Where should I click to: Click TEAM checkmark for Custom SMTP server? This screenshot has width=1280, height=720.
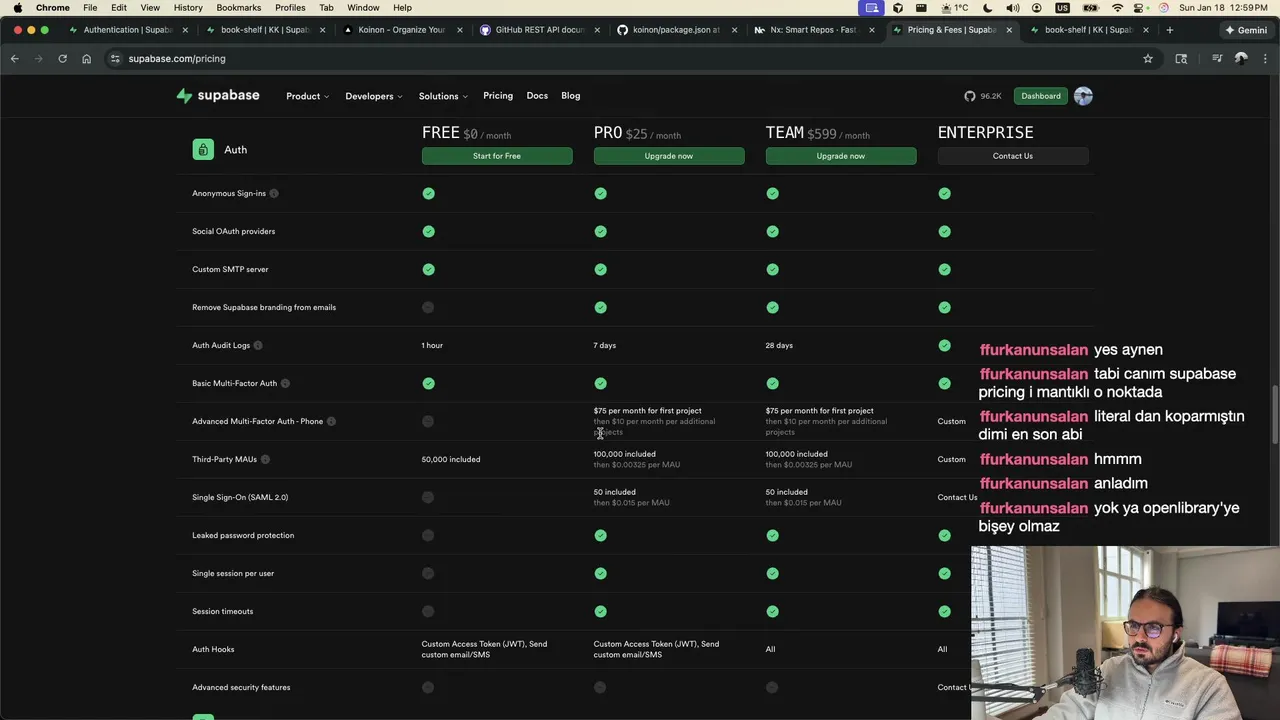pos(772,269)
